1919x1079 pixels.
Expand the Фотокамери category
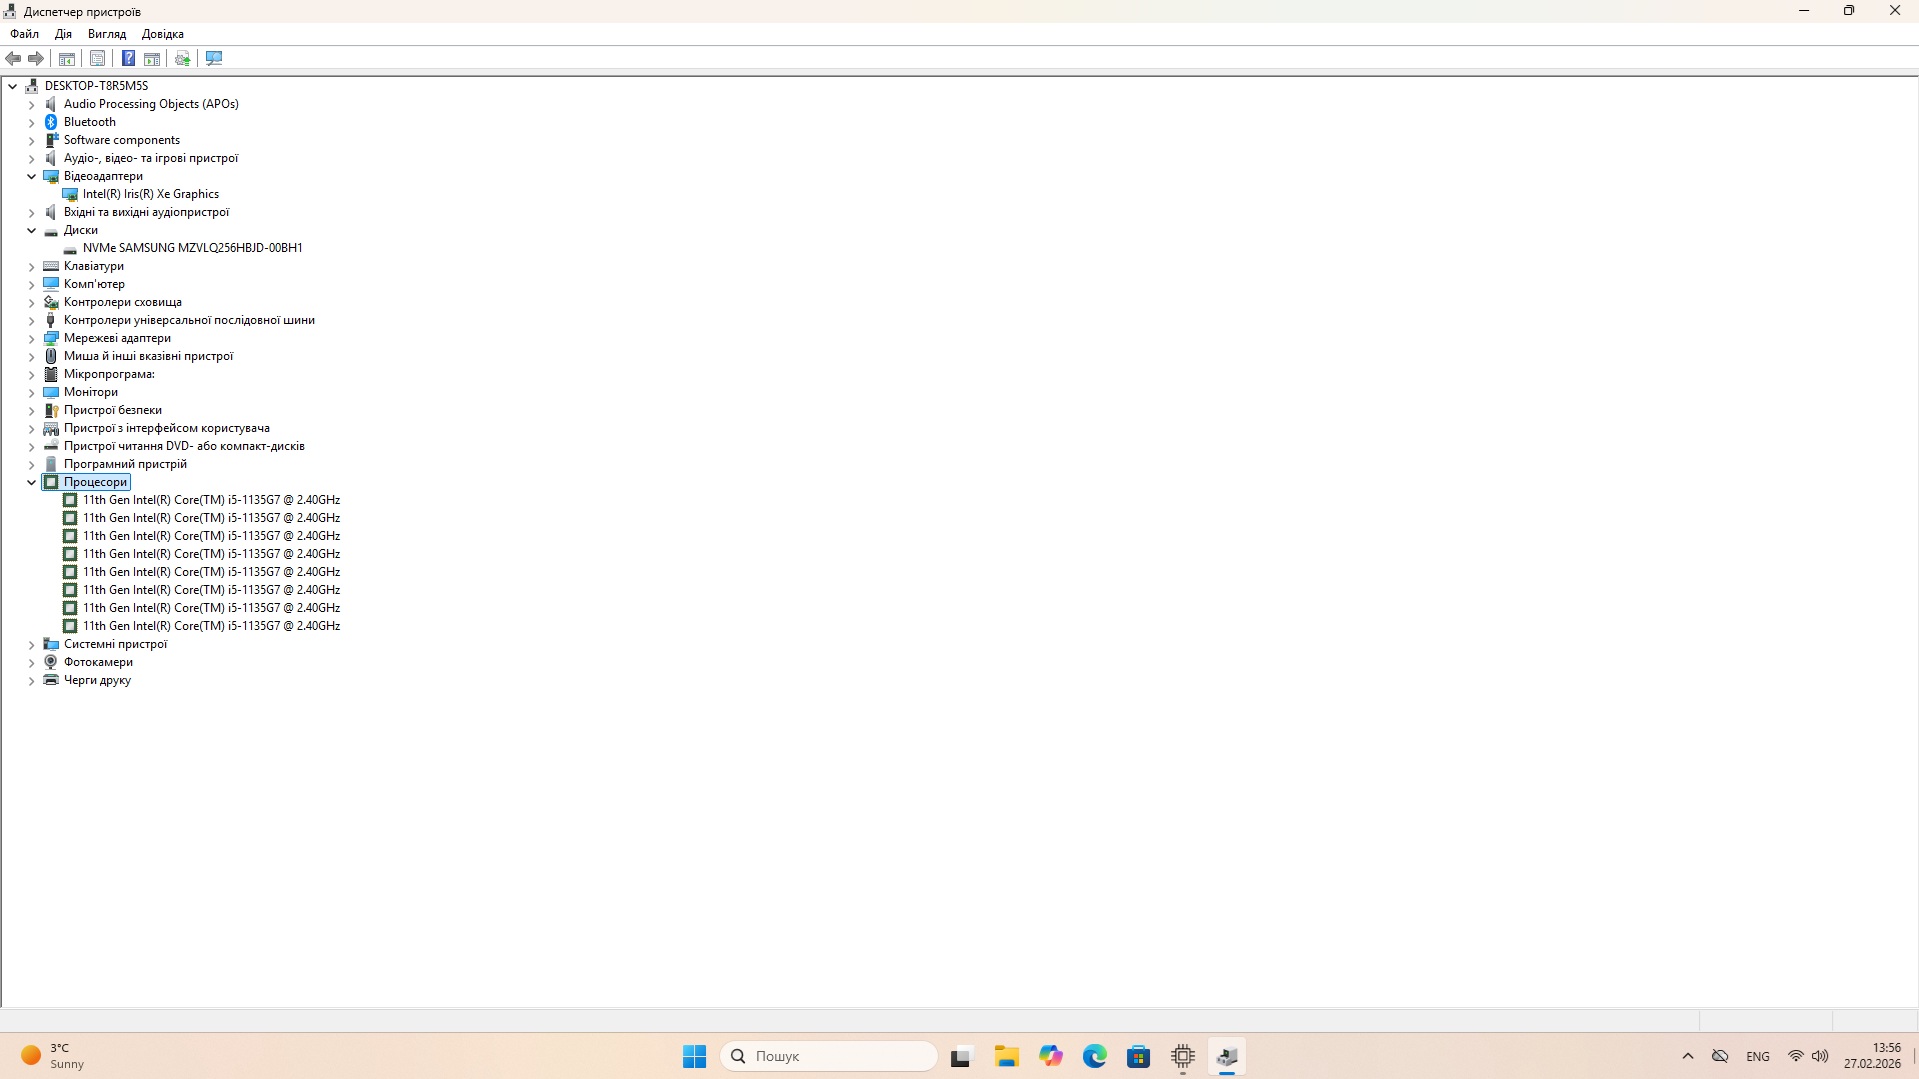pos(31,662)
